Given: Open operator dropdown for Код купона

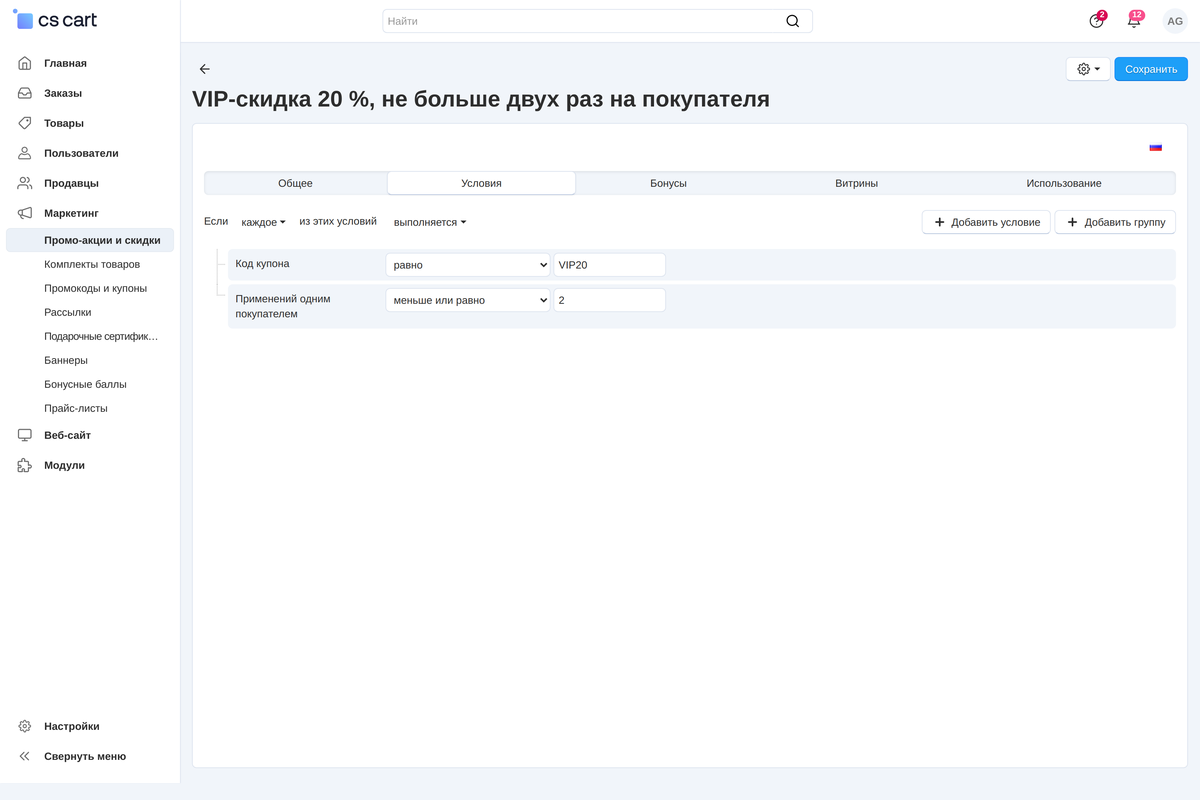Looking at the screenshot, I should [468, 265].
